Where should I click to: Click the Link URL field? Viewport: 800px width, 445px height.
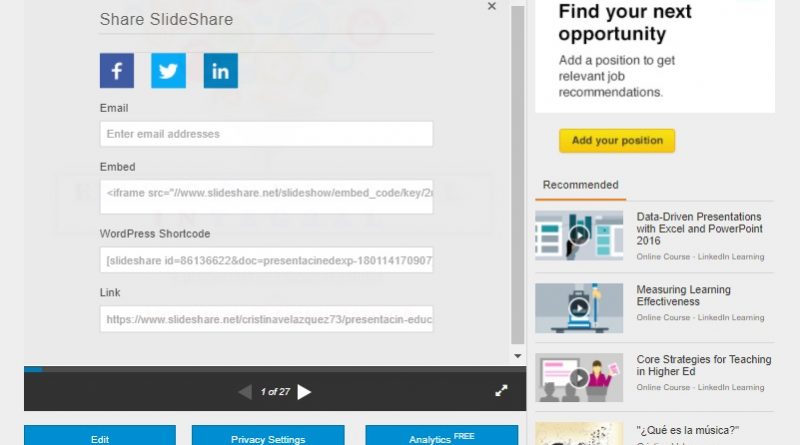pos(266,319)
